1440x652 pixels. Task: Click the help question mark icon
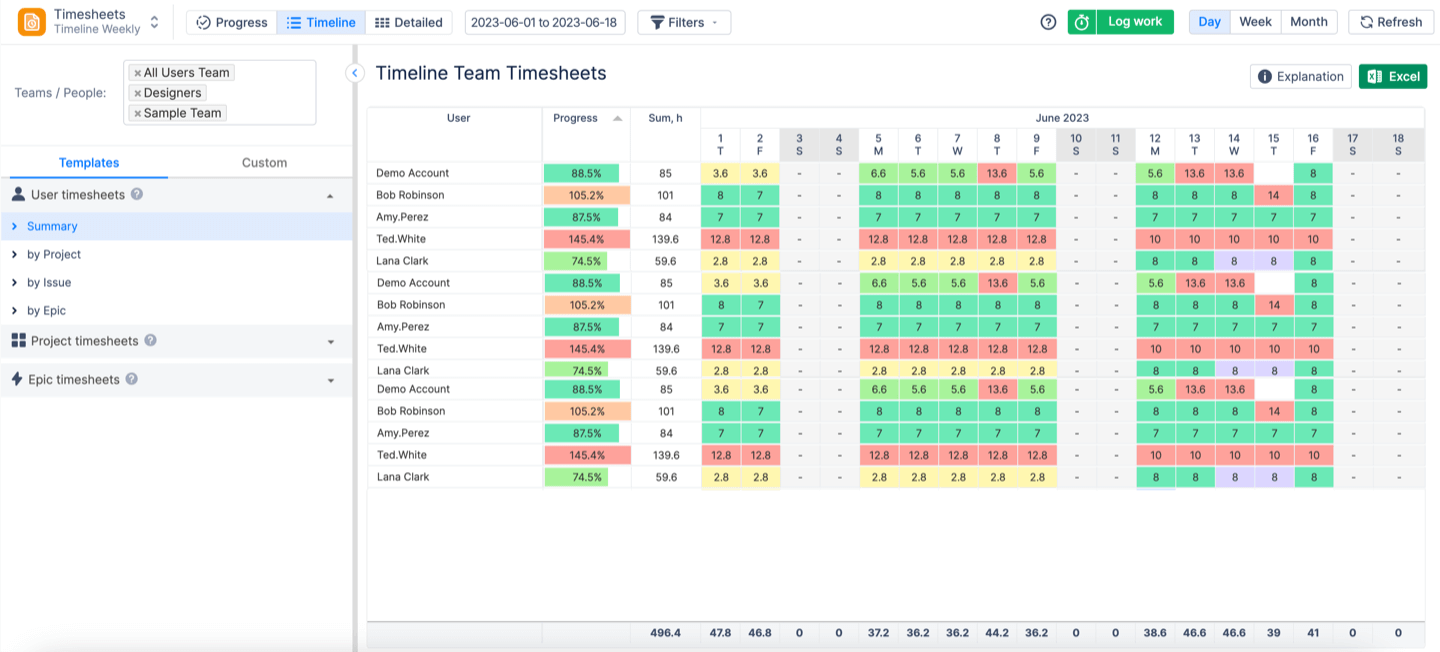point(1048,22)
